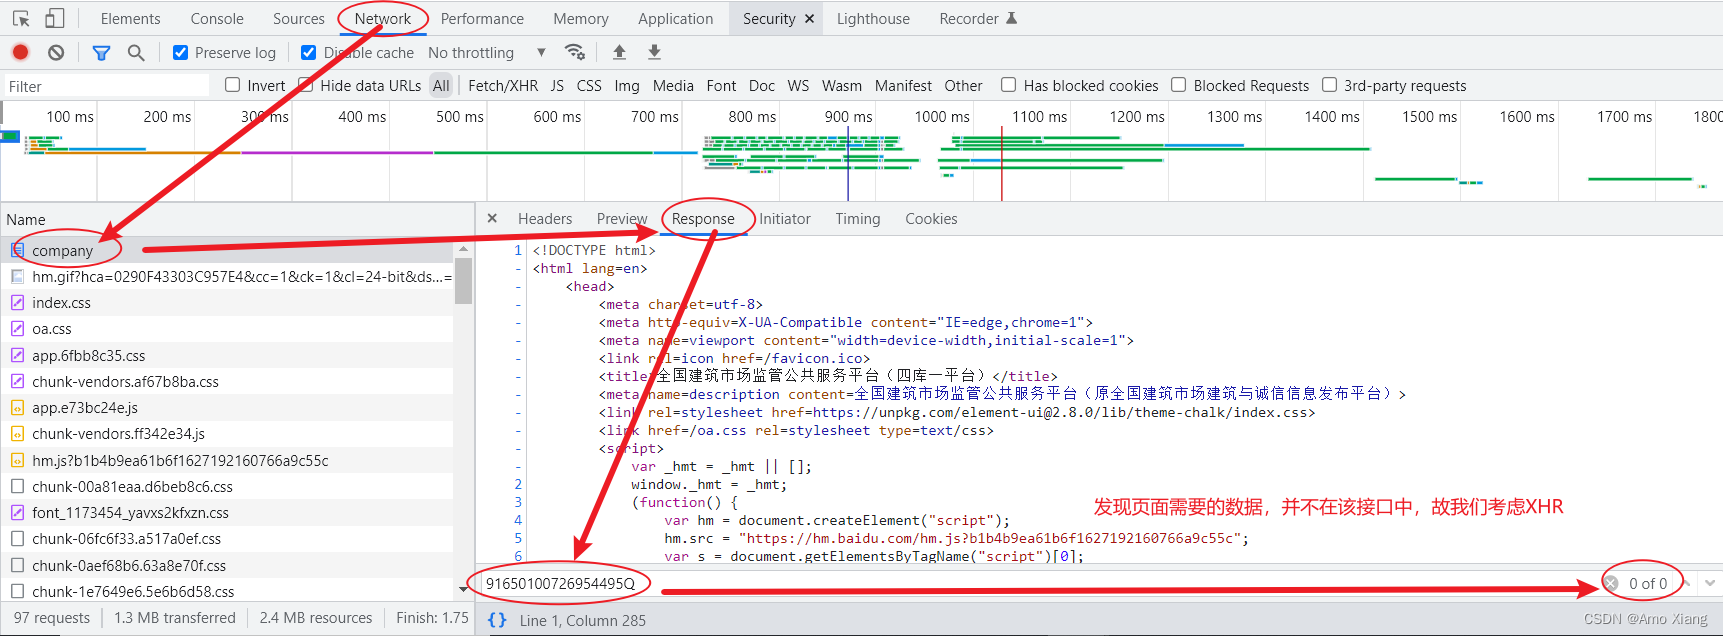This screenshot has width=1723, height=636.
Task: Clear the response search box text
Action: click(1611, 583)
